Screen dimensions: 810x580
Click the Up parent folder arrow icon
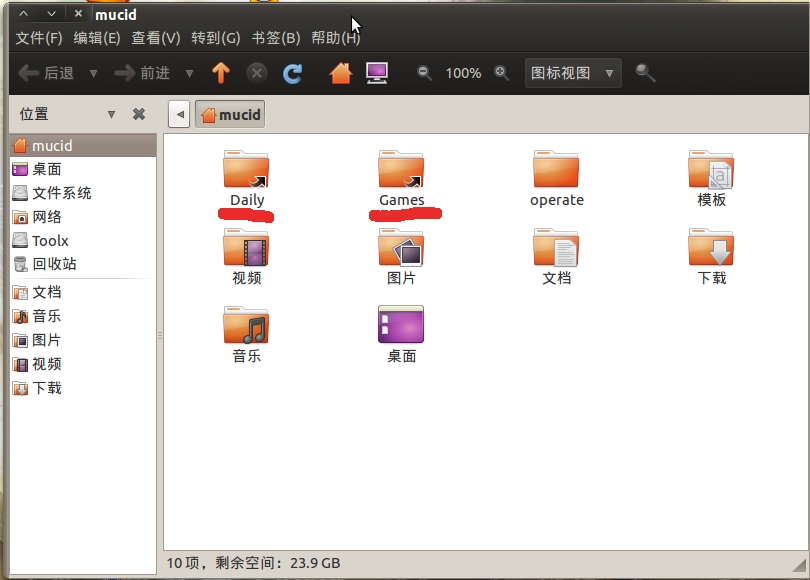coord(221,73)
